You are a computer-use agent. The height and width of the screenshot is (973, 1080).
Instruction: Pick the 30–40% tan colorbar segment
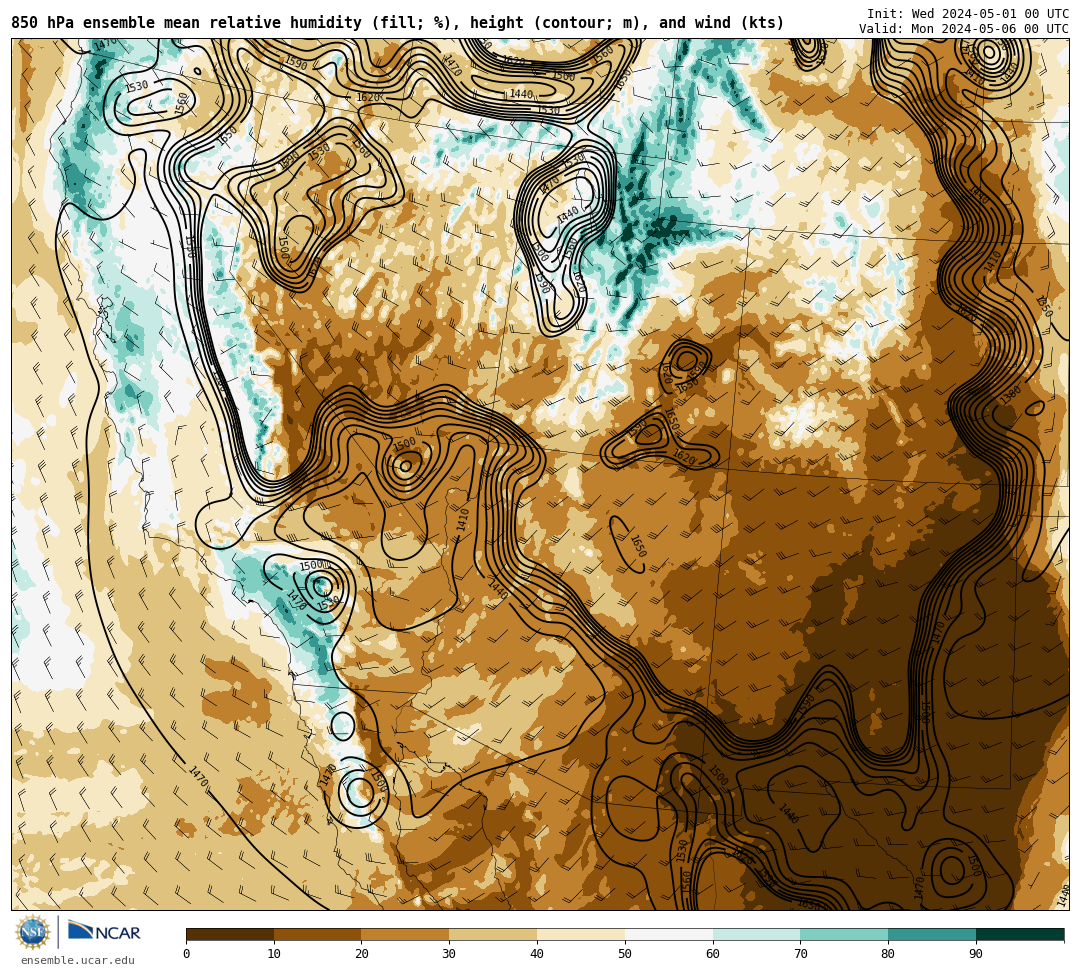pyautogui.click(x=493, y=934)
